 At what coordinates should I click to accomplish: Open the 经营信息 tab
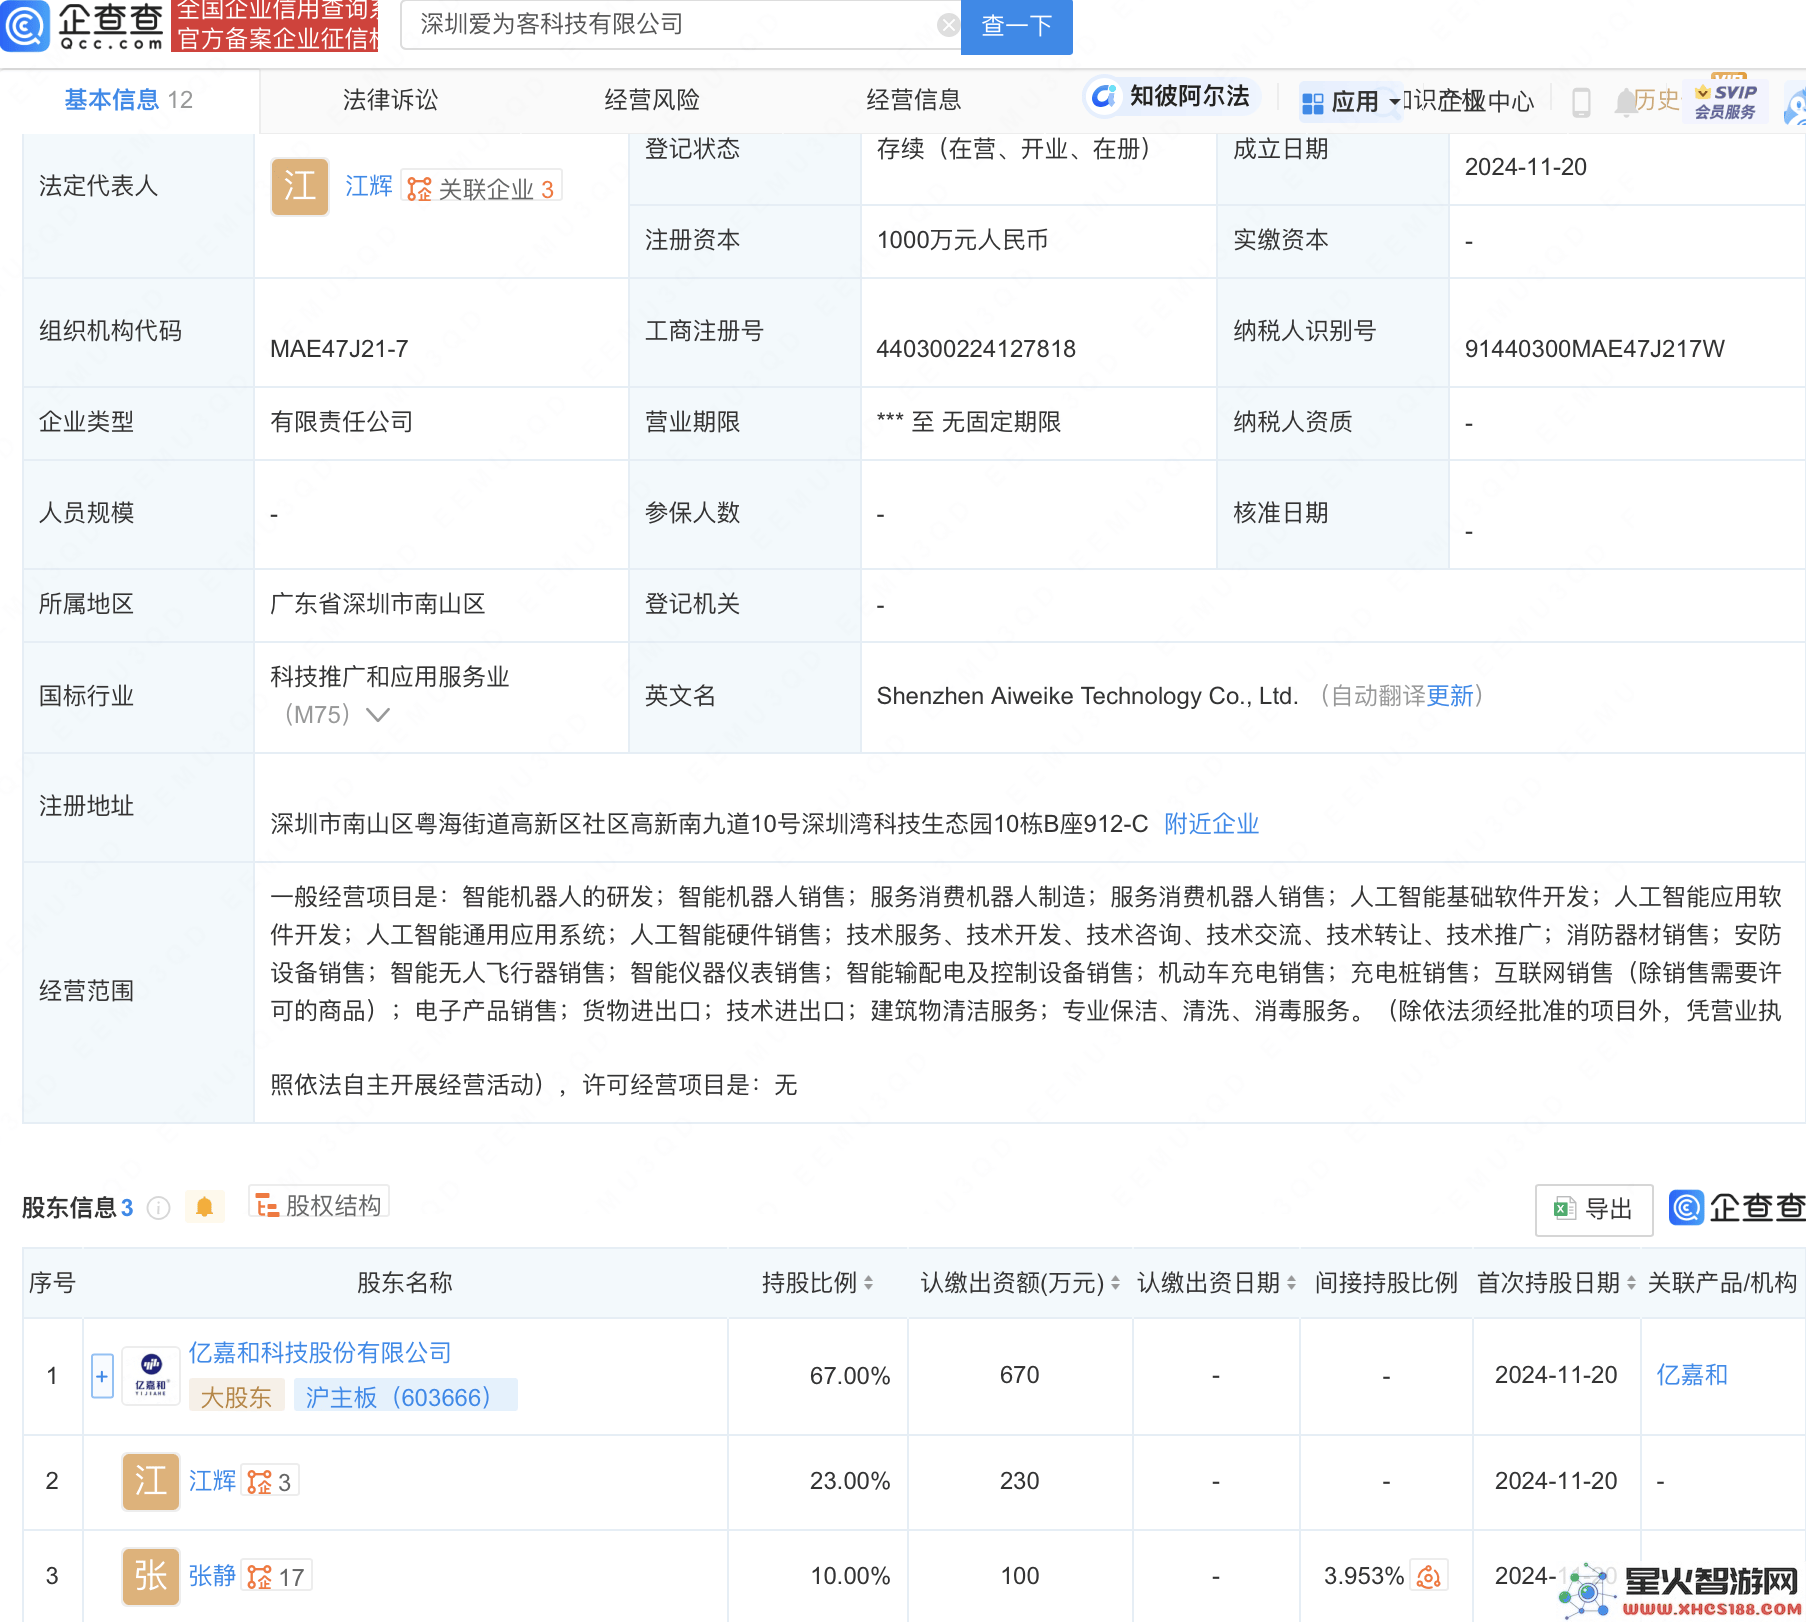pyautogui.click(x=914, y=100)
